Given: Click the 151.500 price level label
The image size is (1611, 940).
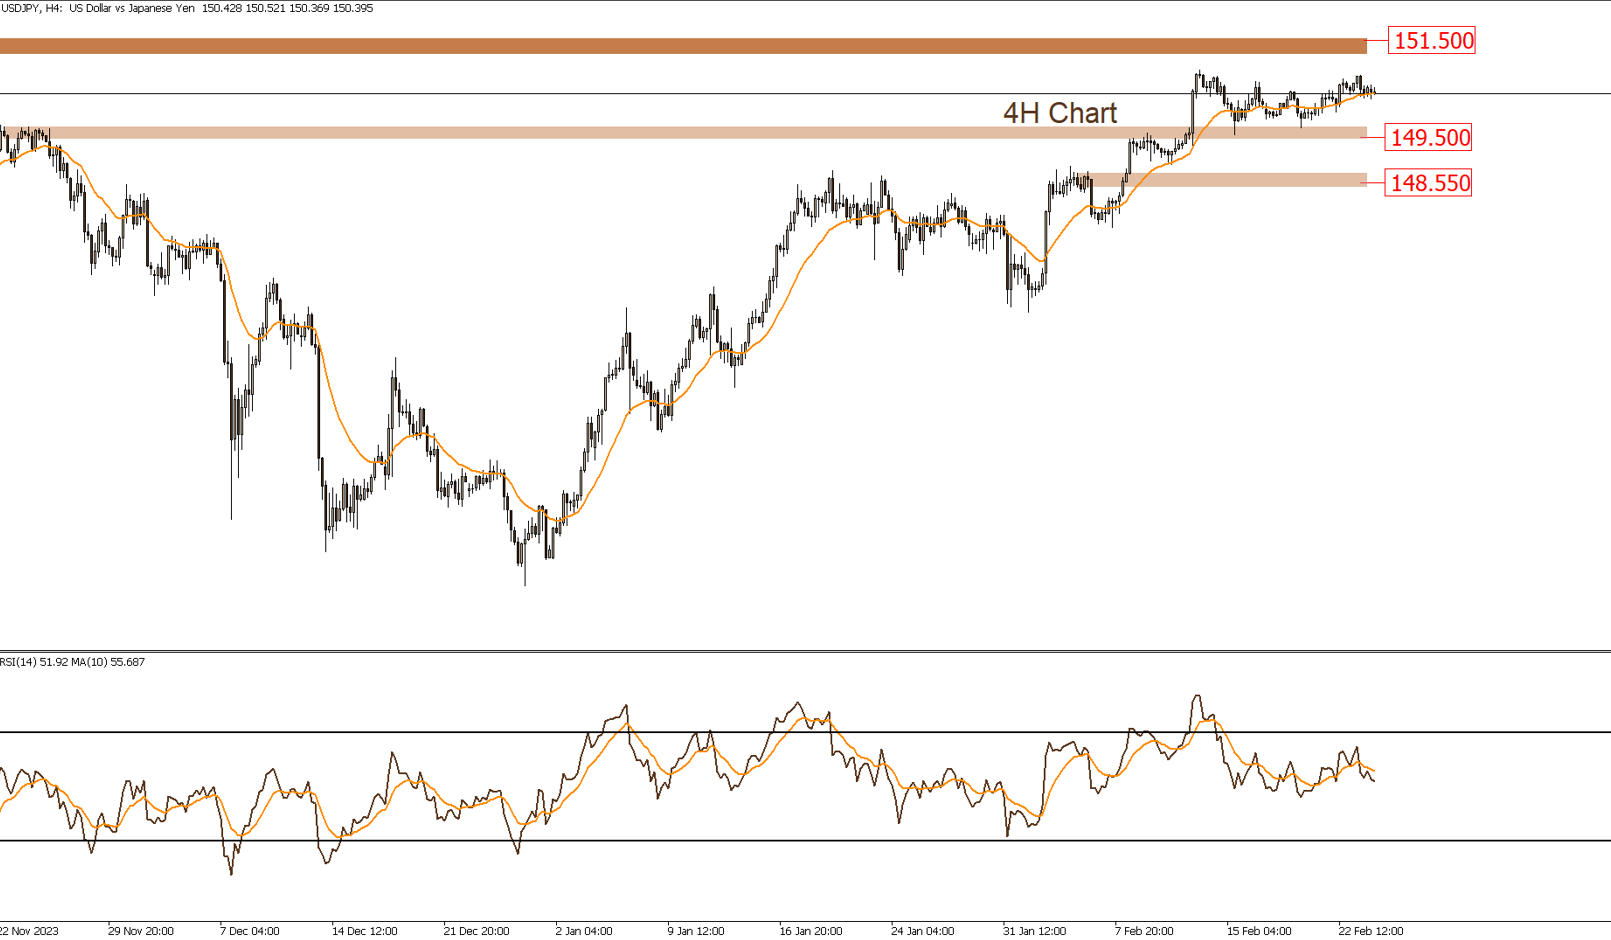Looking at the screenshot, I should 1432,41.
